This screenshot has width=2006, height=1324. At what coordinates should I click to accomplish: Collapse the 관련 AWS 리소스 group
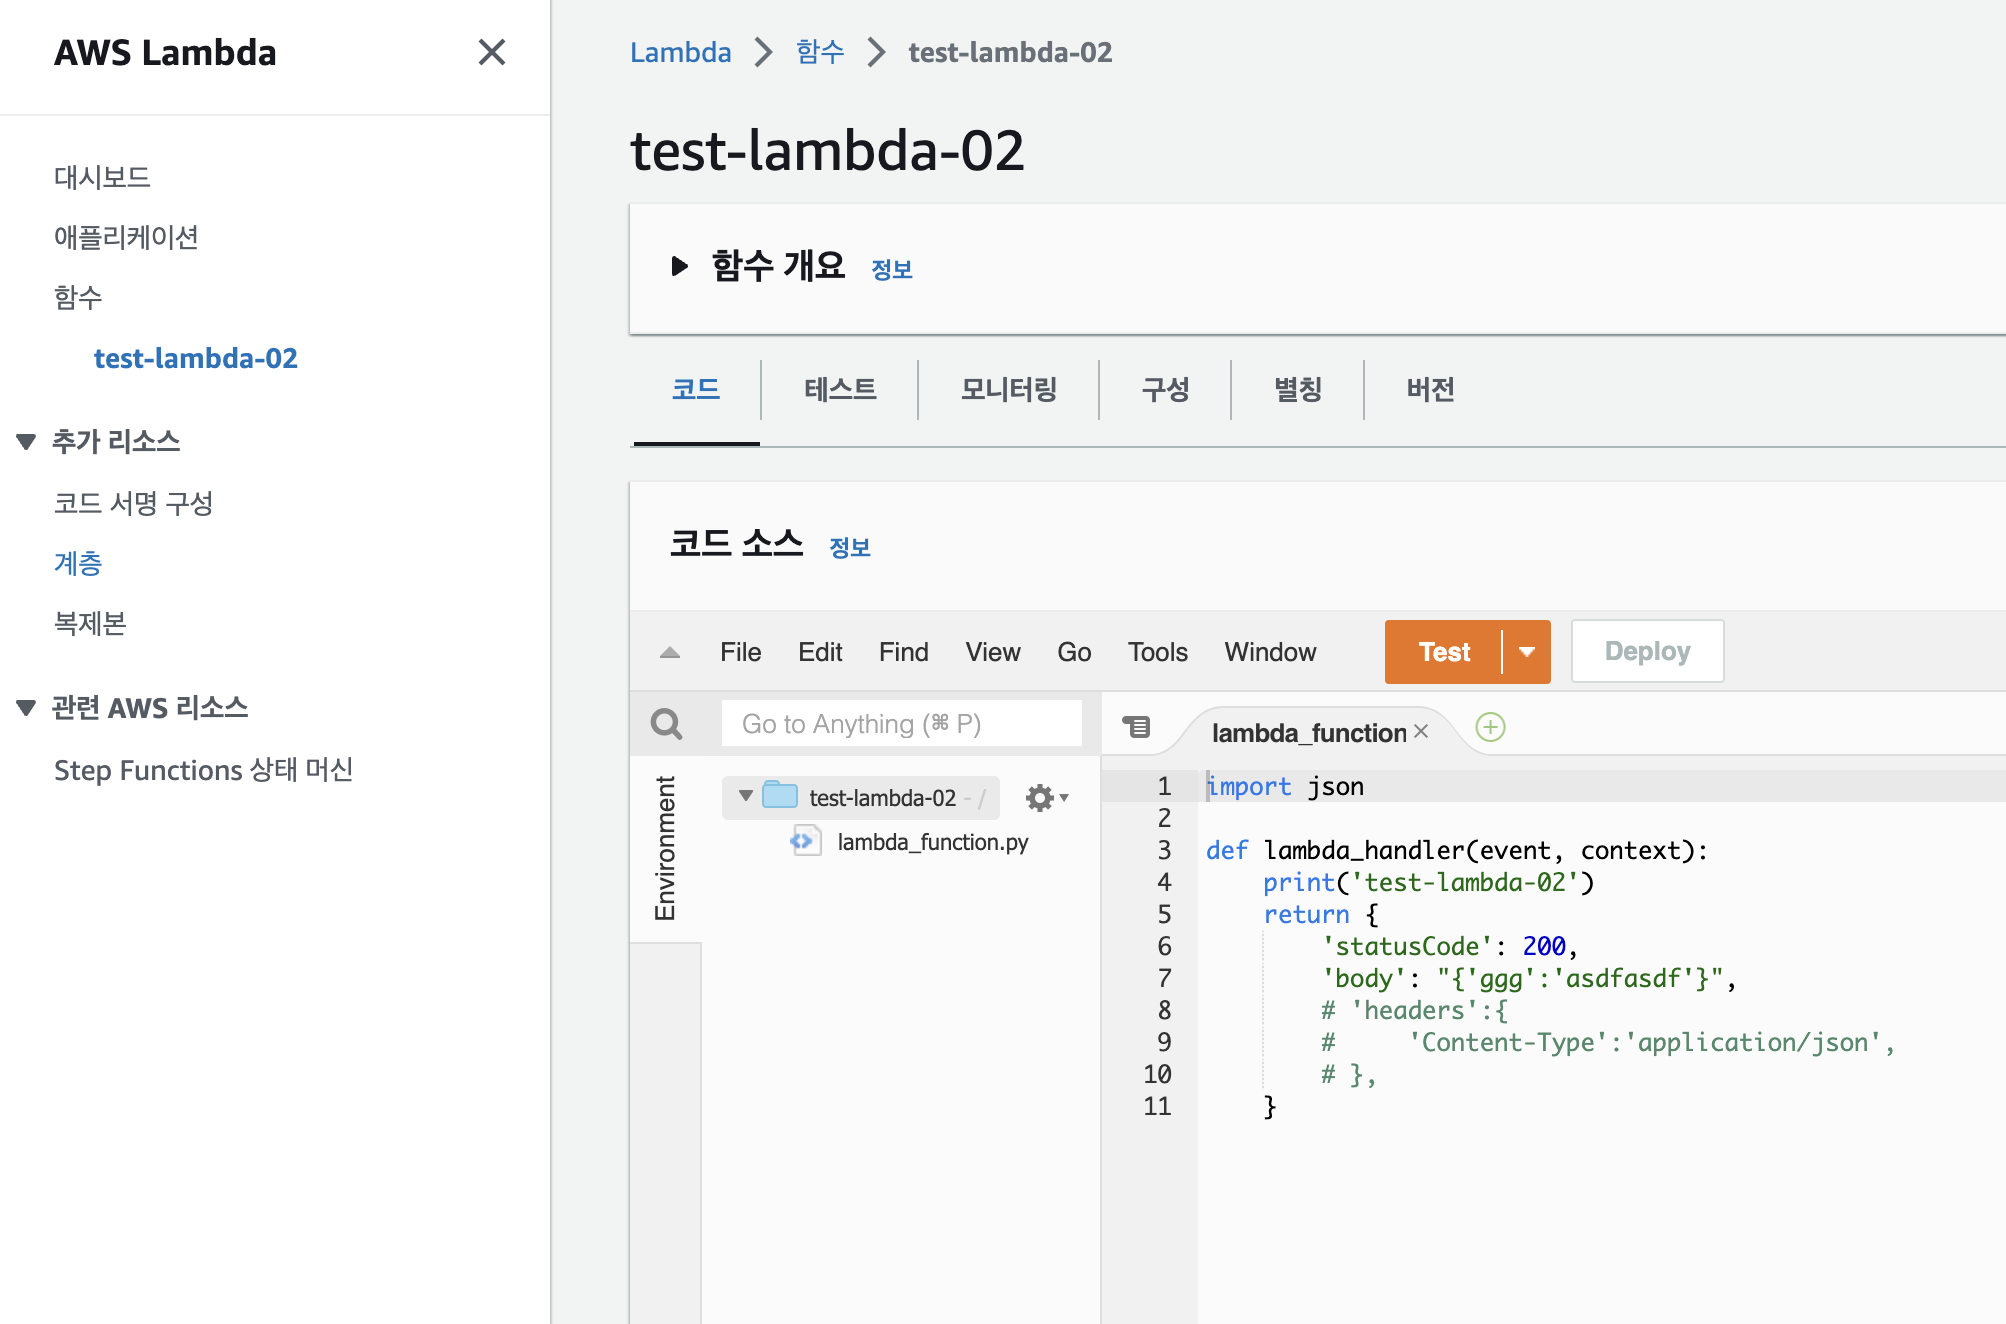tap(27, 707)
